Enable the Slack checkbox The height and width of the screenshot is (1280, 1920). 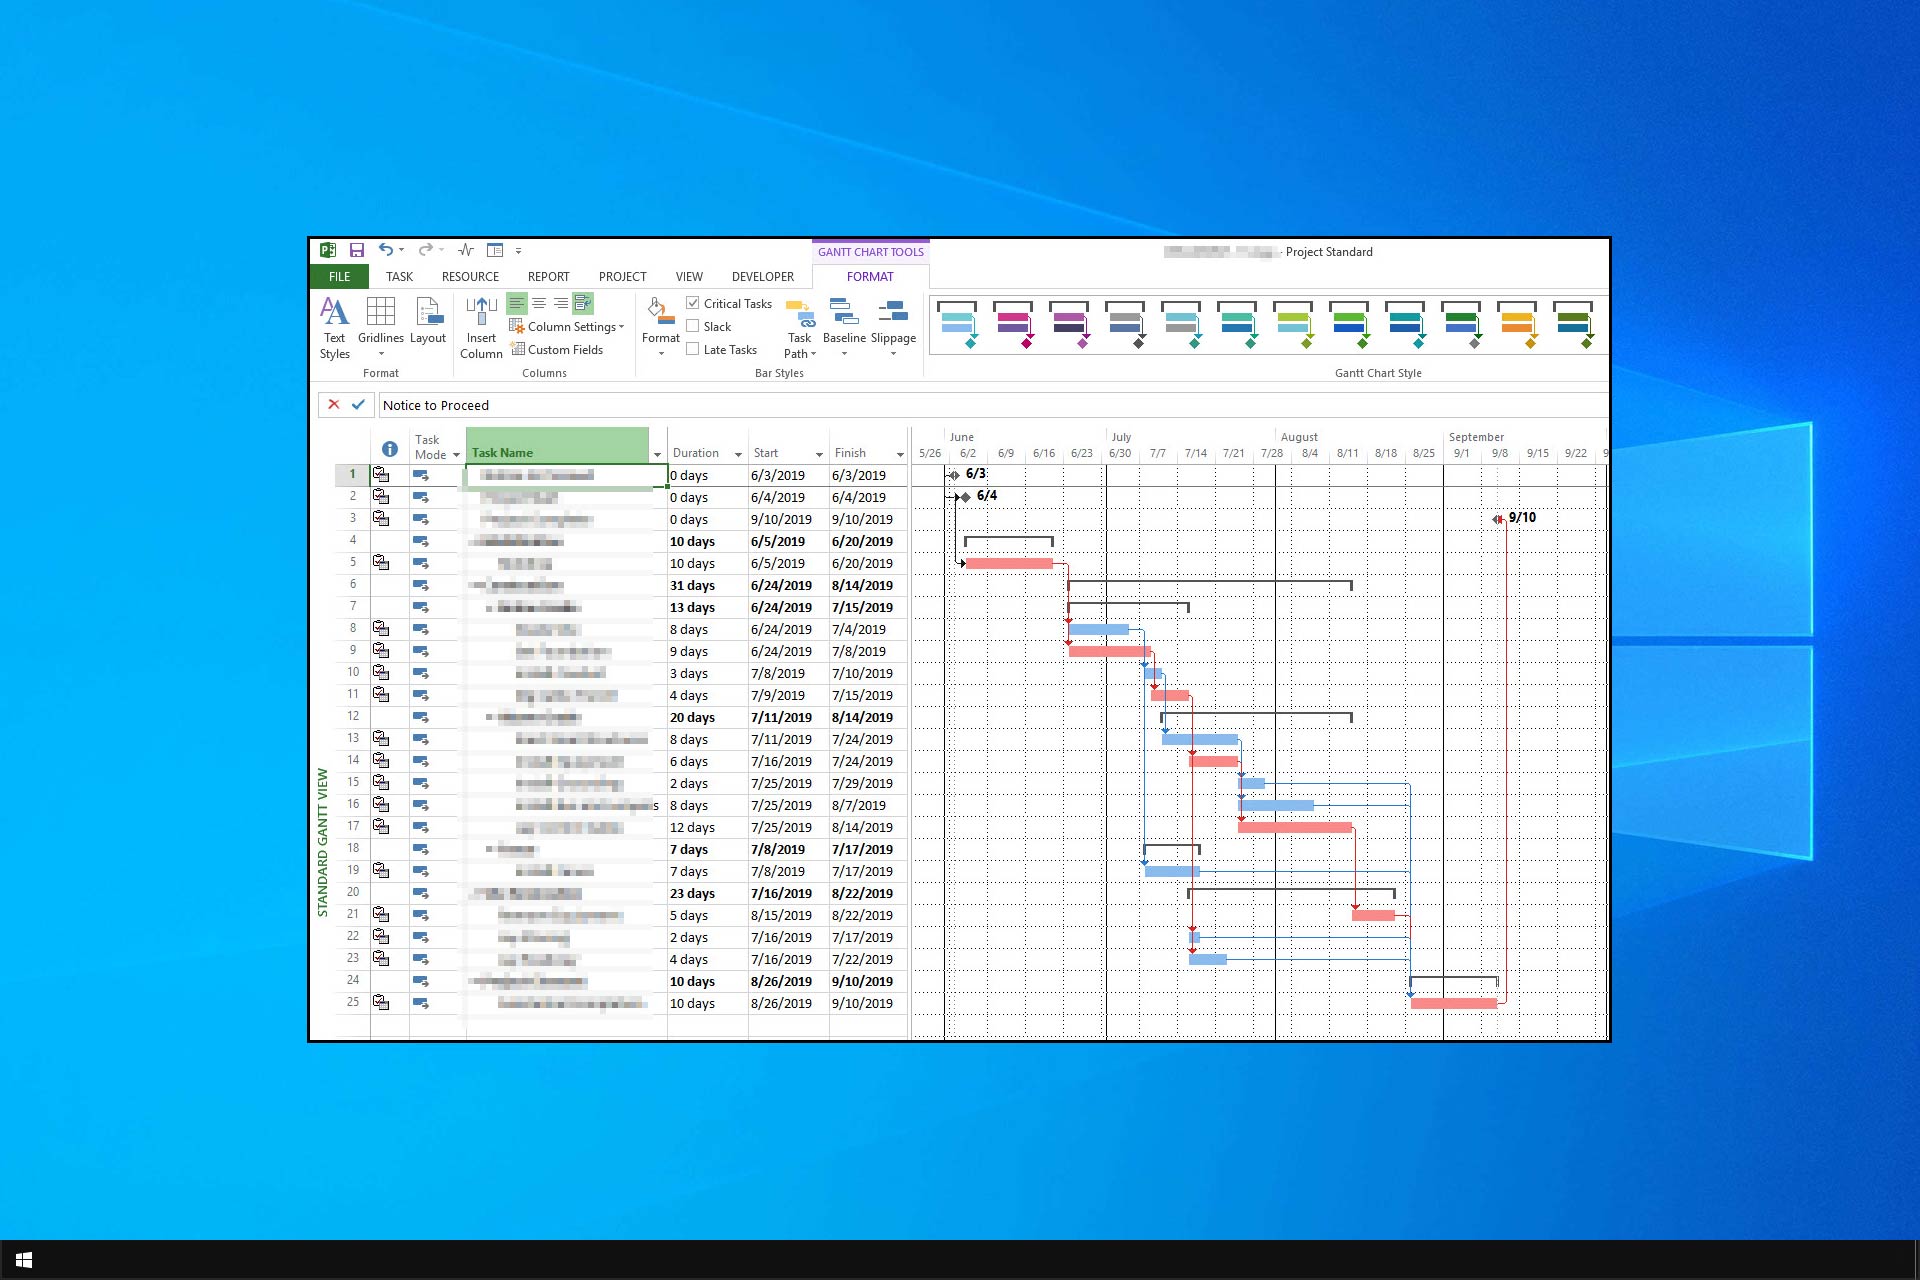pyautogui.click(x=692, y=326)
